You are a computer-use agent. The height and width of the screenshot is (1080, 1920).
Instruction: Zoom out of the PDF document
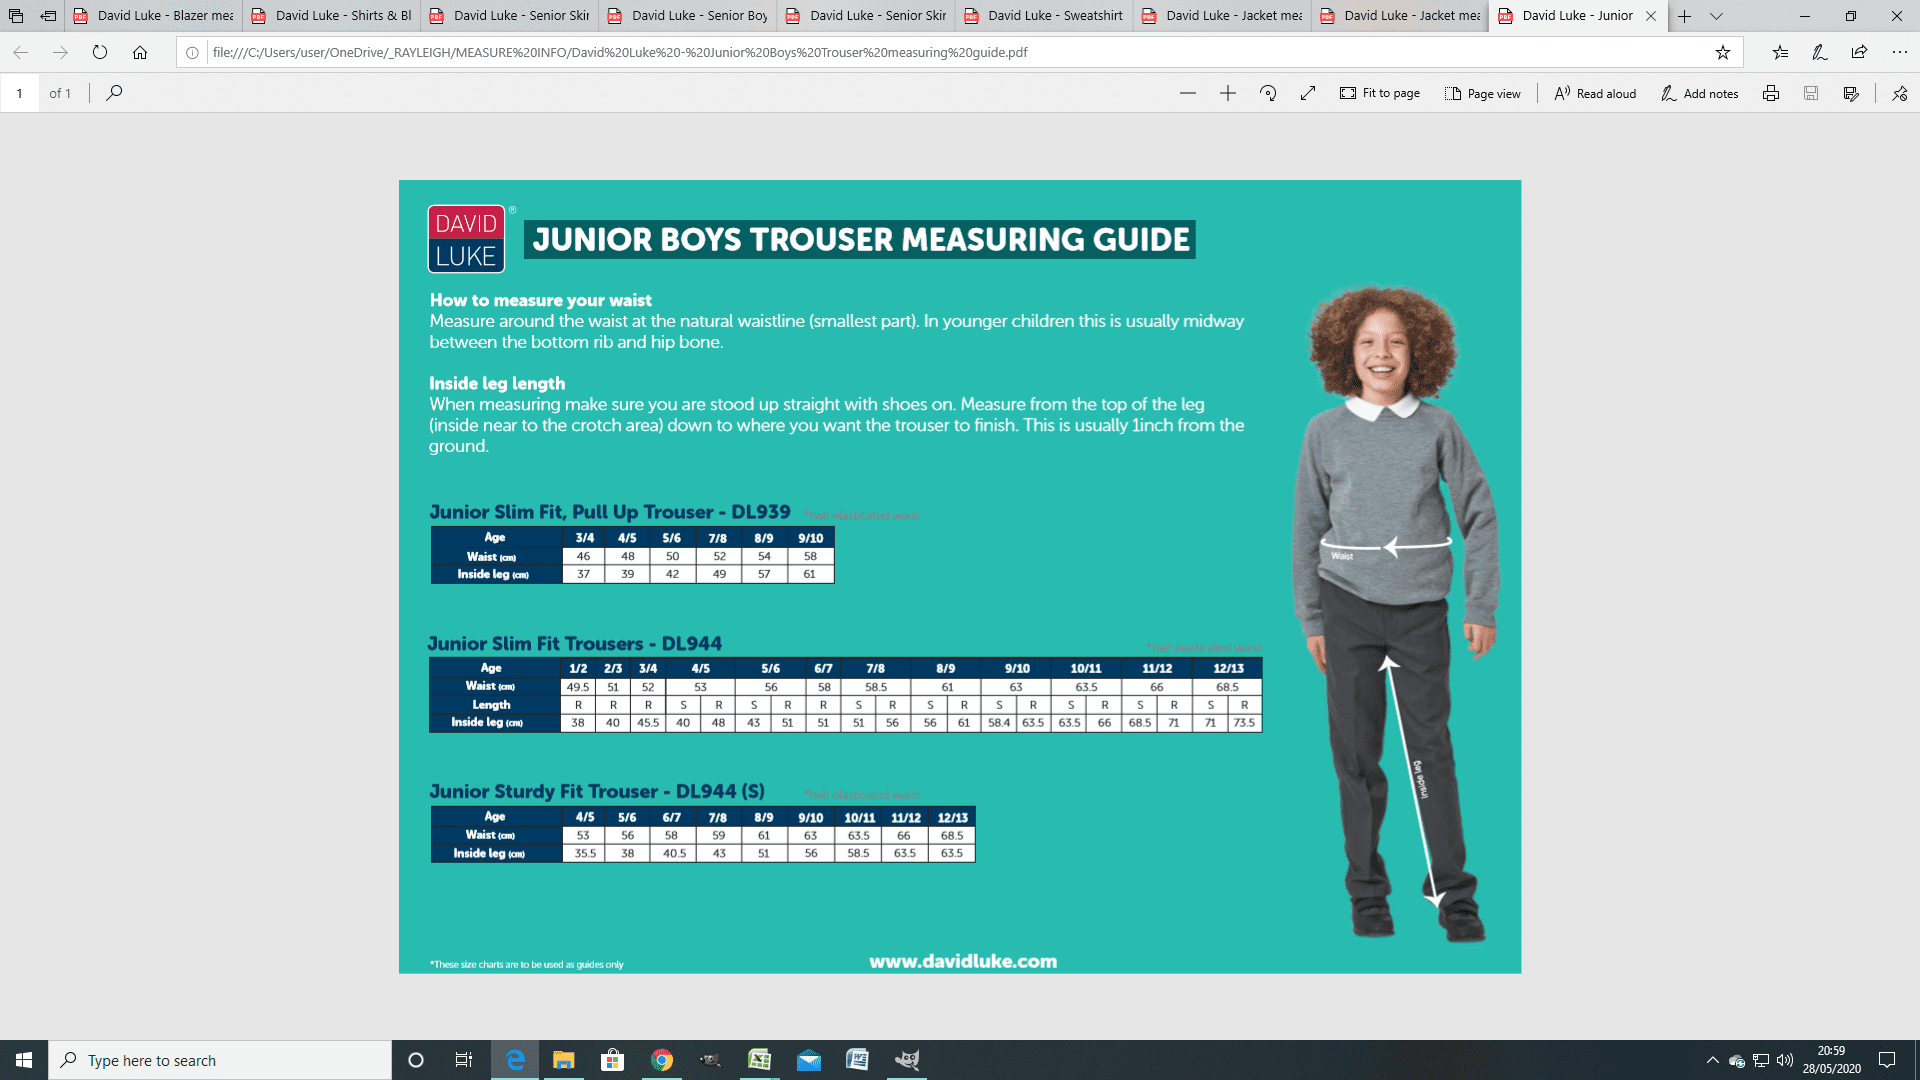click(1187, 93)
